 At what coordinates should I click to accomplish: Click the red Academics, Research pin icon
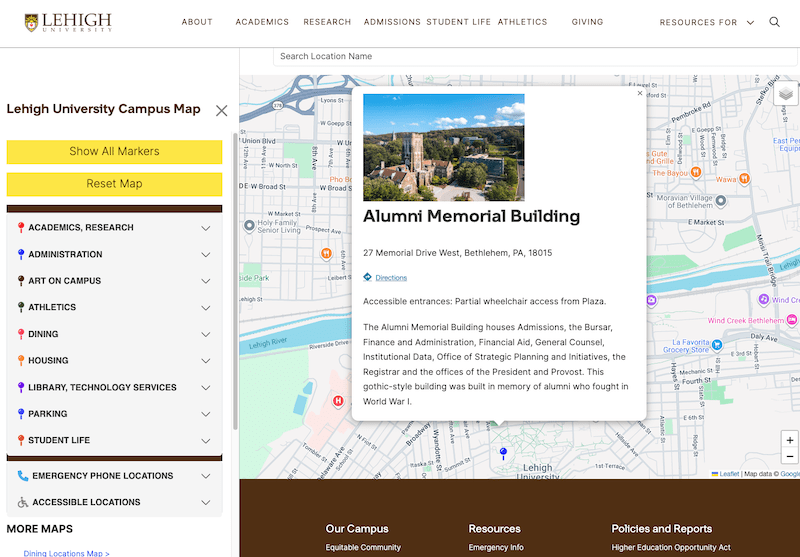tap(21, 227)
